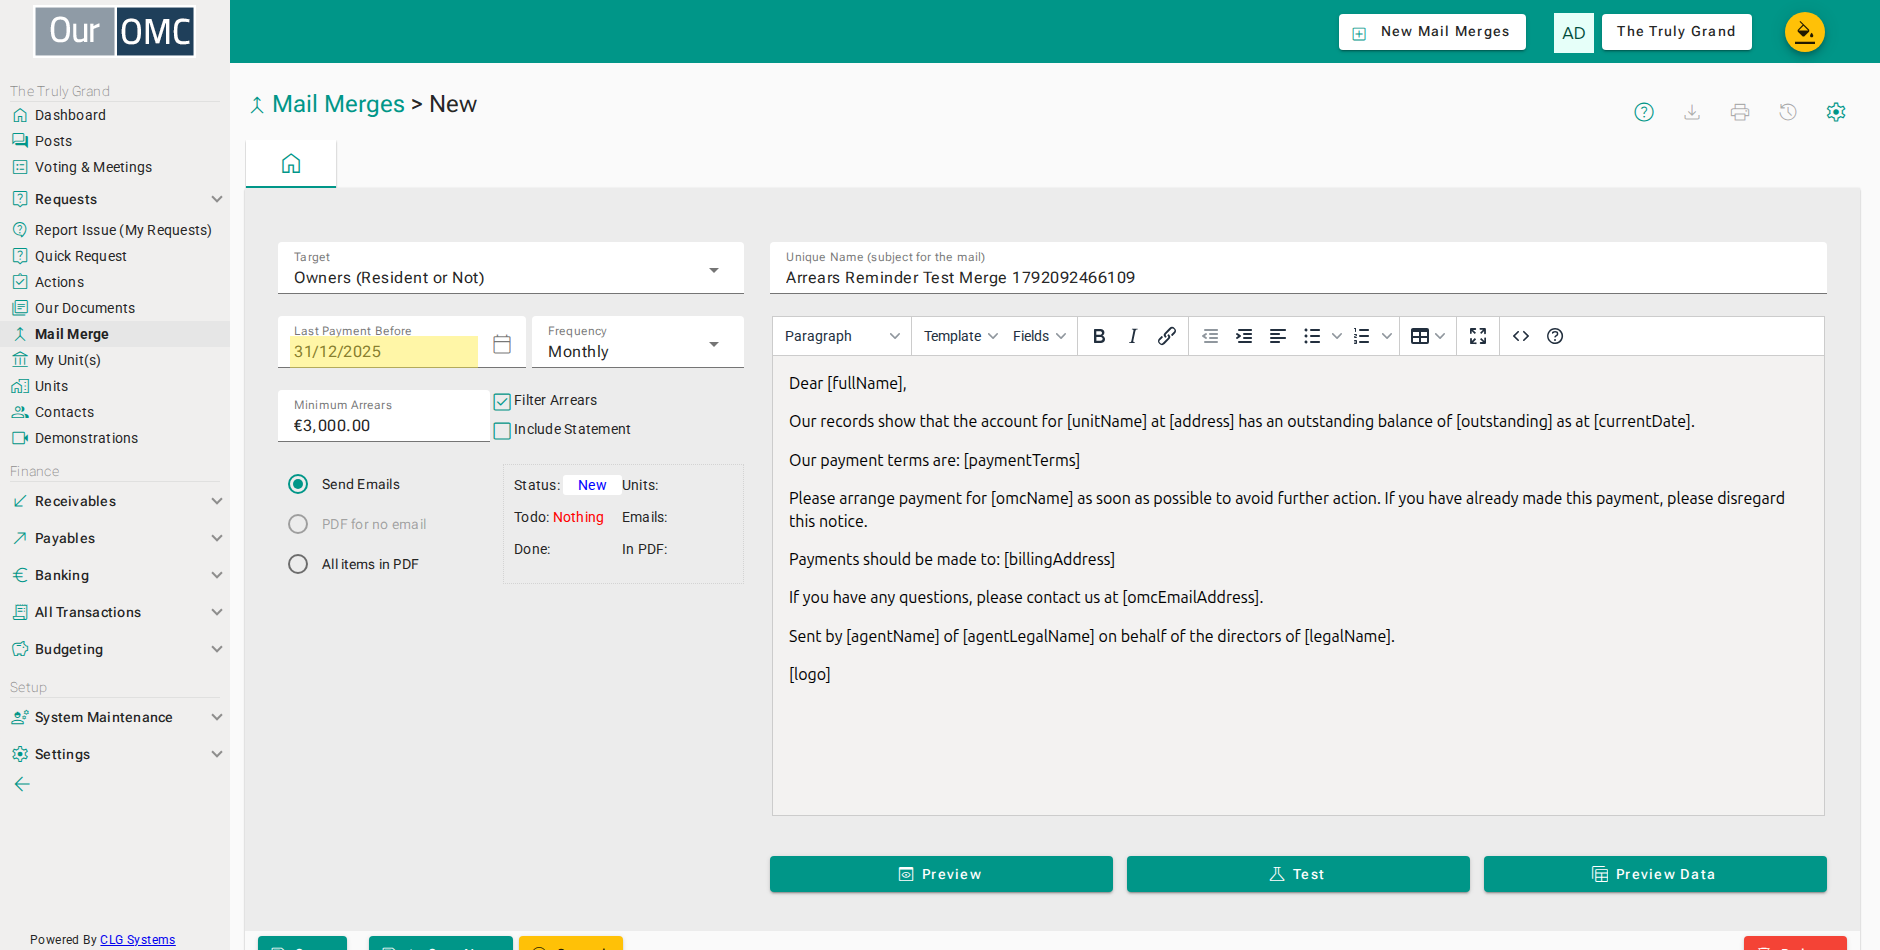Click the print icon
This screenshot has width=1880, height=950.
coord(1740,112)
